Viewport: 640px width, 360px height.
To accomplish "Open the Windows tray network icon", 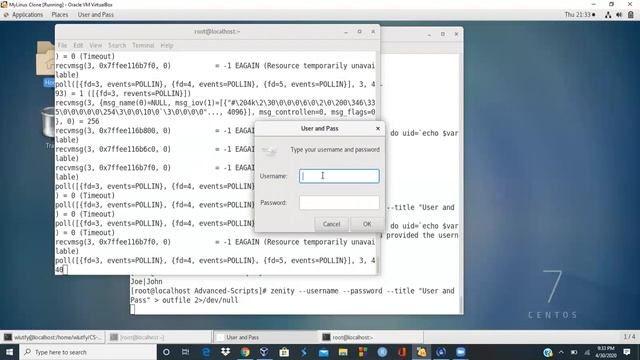I will [x=587, y=352].
